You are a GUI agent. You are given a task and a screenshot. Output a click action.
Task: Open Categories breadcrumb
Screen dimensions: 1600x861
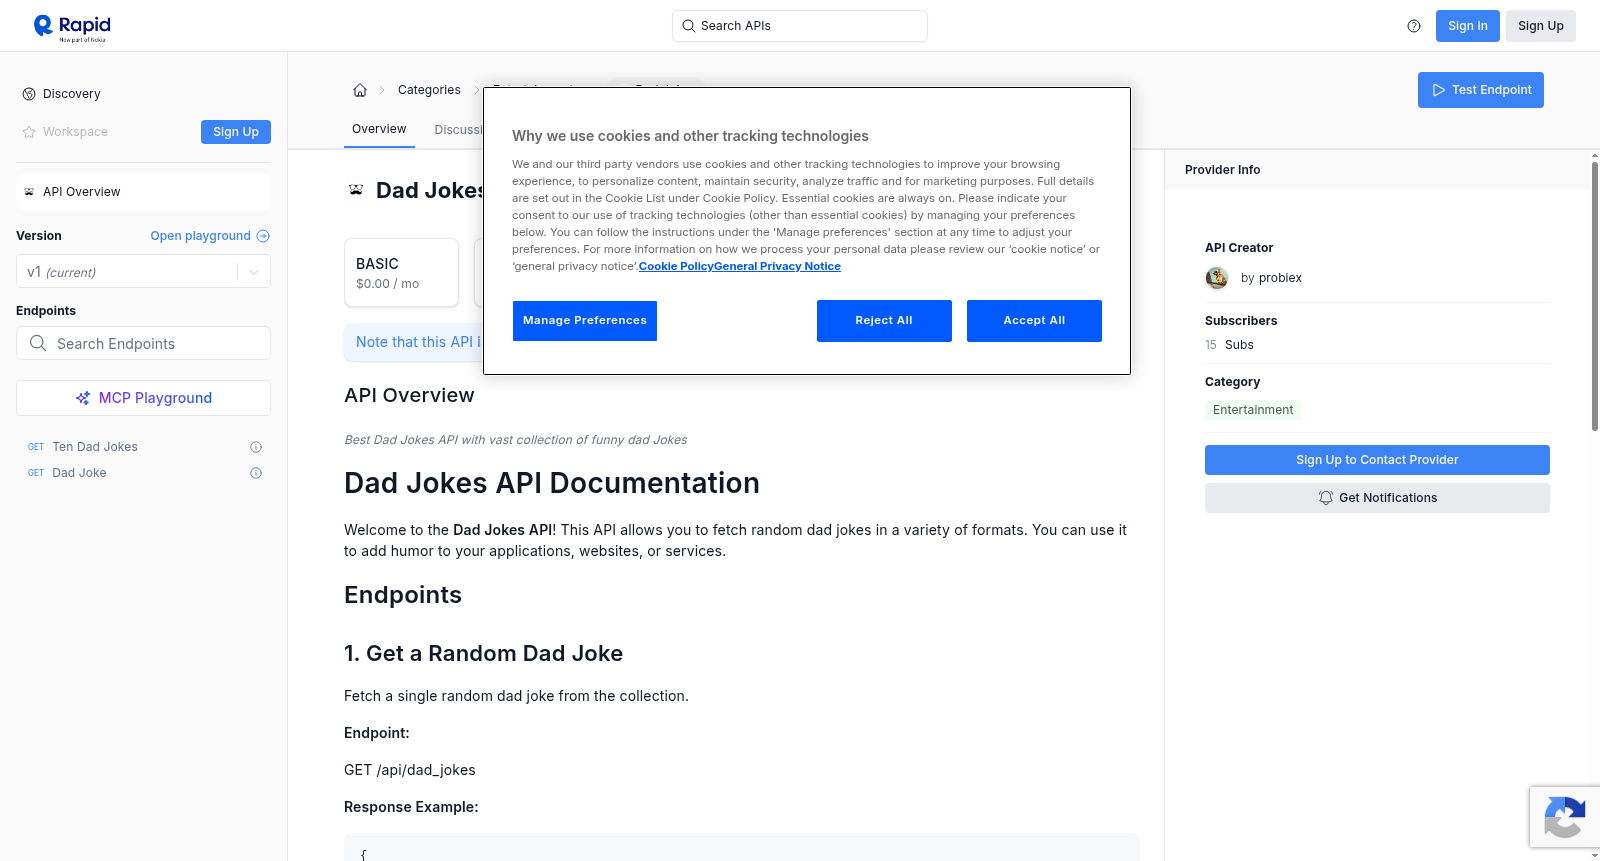tap(429, 90)
